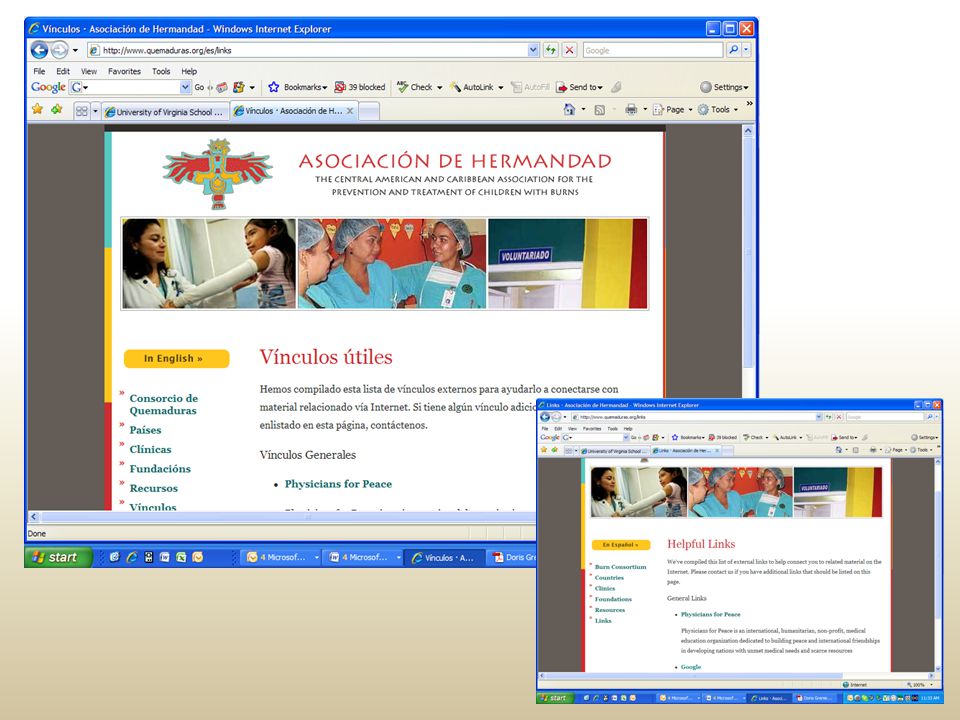Open the Favorites Center star in Vínculos window
This screenshot has height=720, width=960.
pos(37,109)
